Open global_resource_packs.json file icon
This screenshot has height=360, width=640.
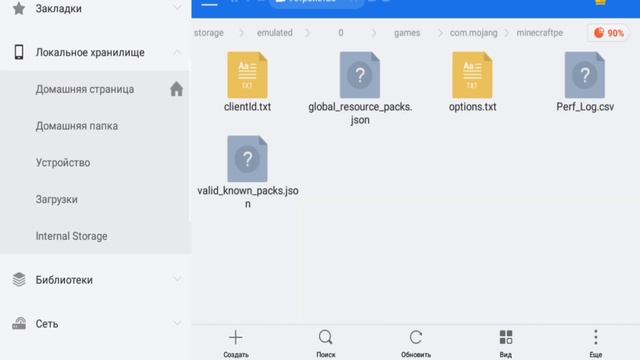[360, 75]
